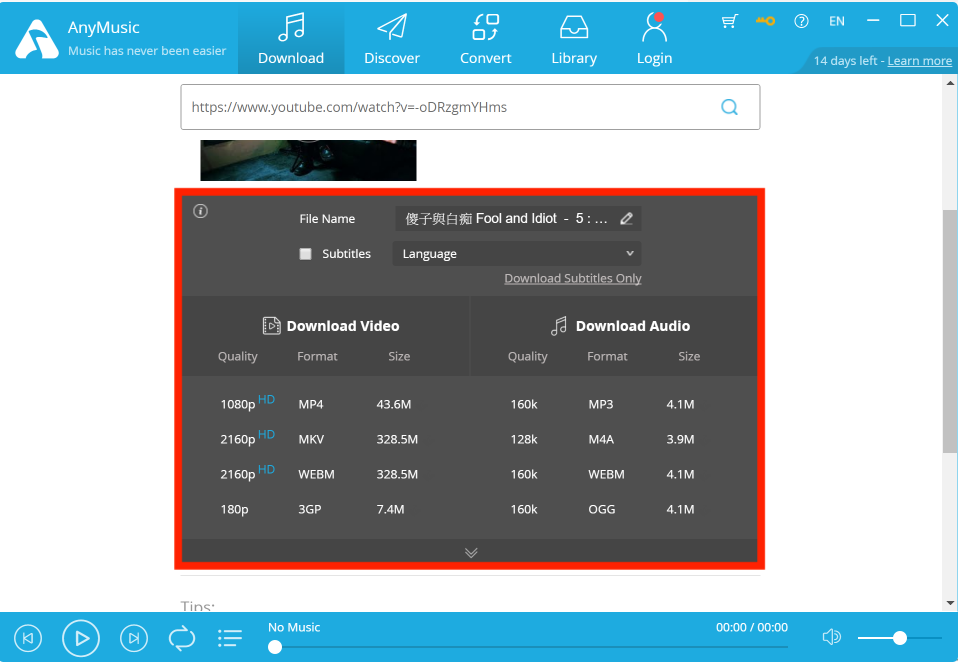Open the playlist queue icon
The image size is (958, 662).
tap(230, 638)
